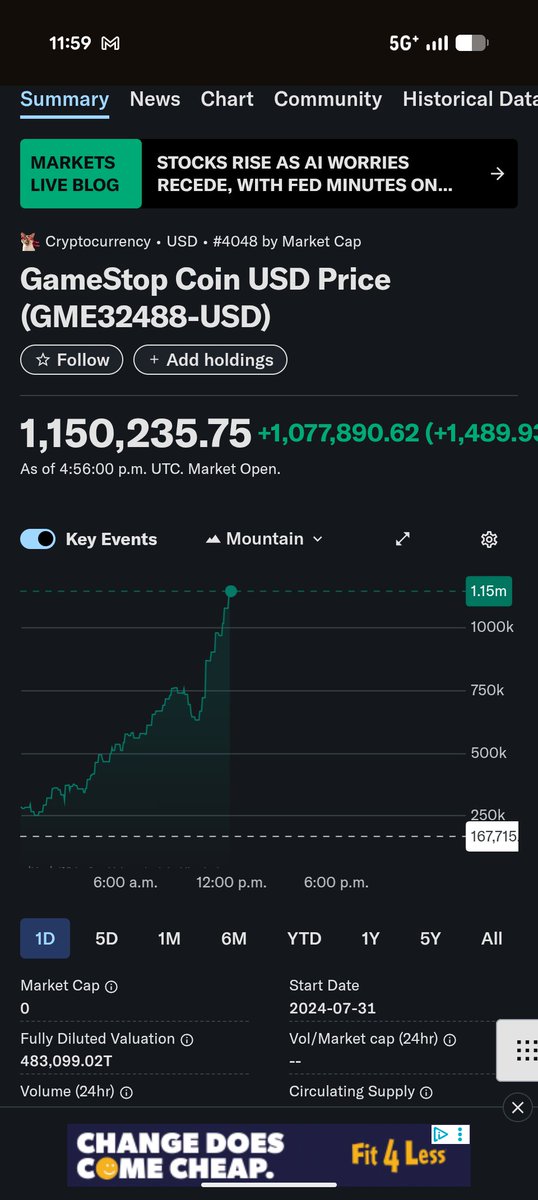This screenshot has height=1200, width=538.
Task: Show Volume (24hr) info tooltip
Action: click(x=127, y=1092)
